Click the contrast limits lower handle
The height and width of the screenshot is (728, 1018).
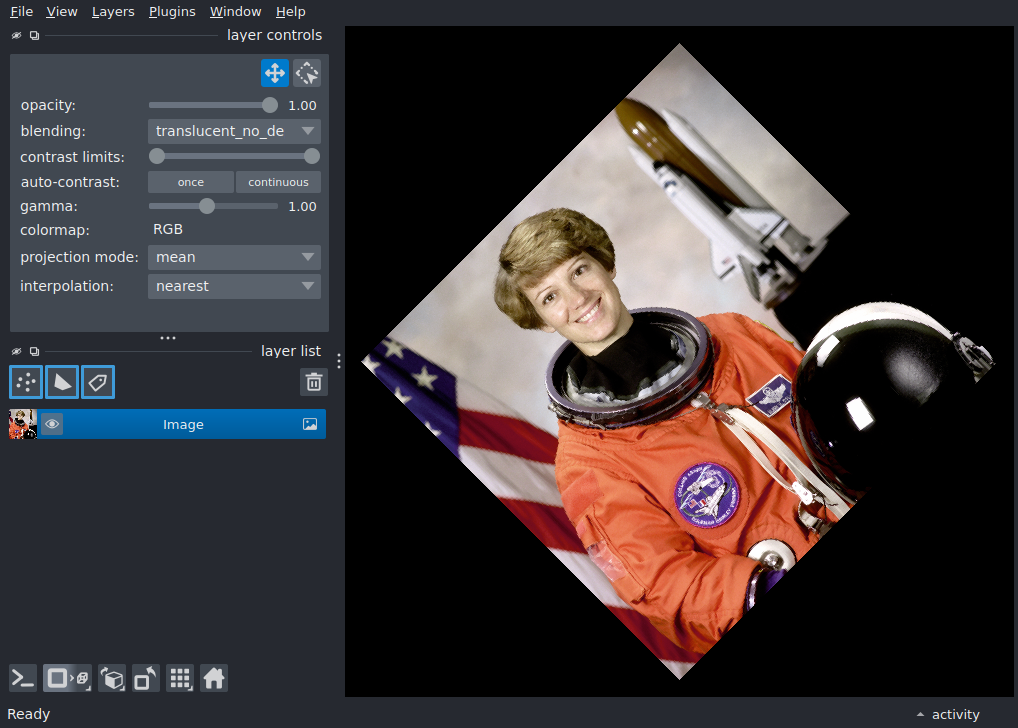click(x=157, y=156)
